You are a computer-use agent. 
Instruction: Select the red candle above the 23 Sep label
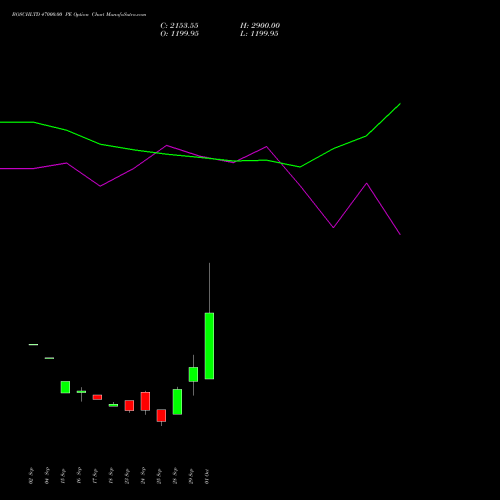[x=129, y=405]
